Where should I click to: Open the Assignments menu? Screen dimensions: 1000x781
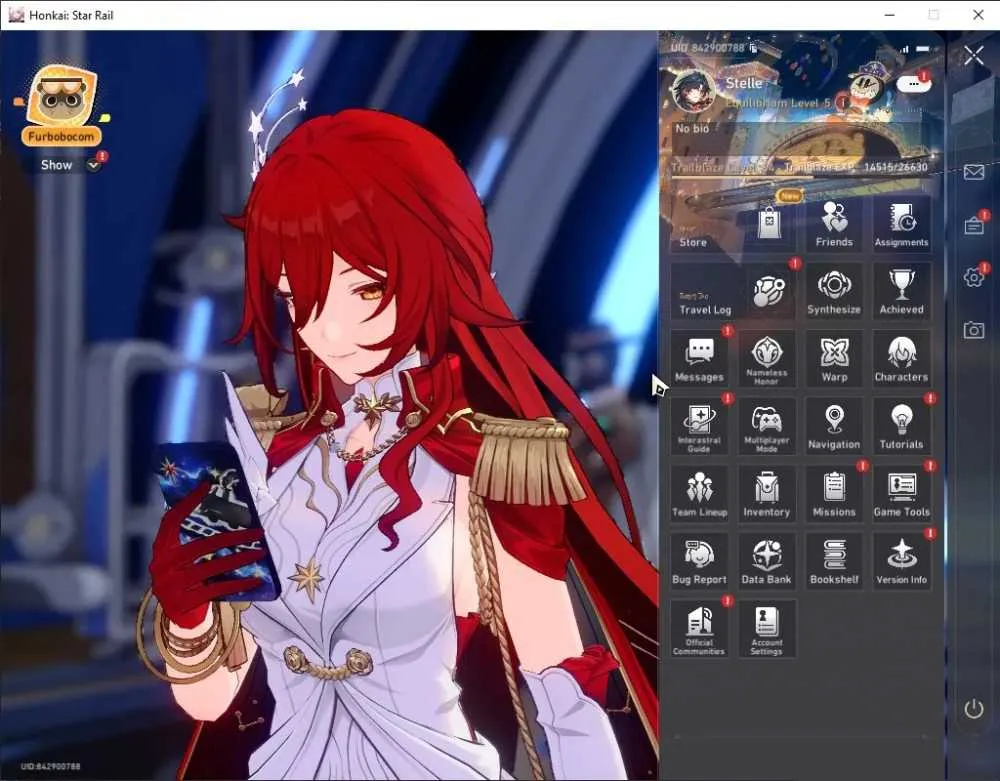click(902, 224)
